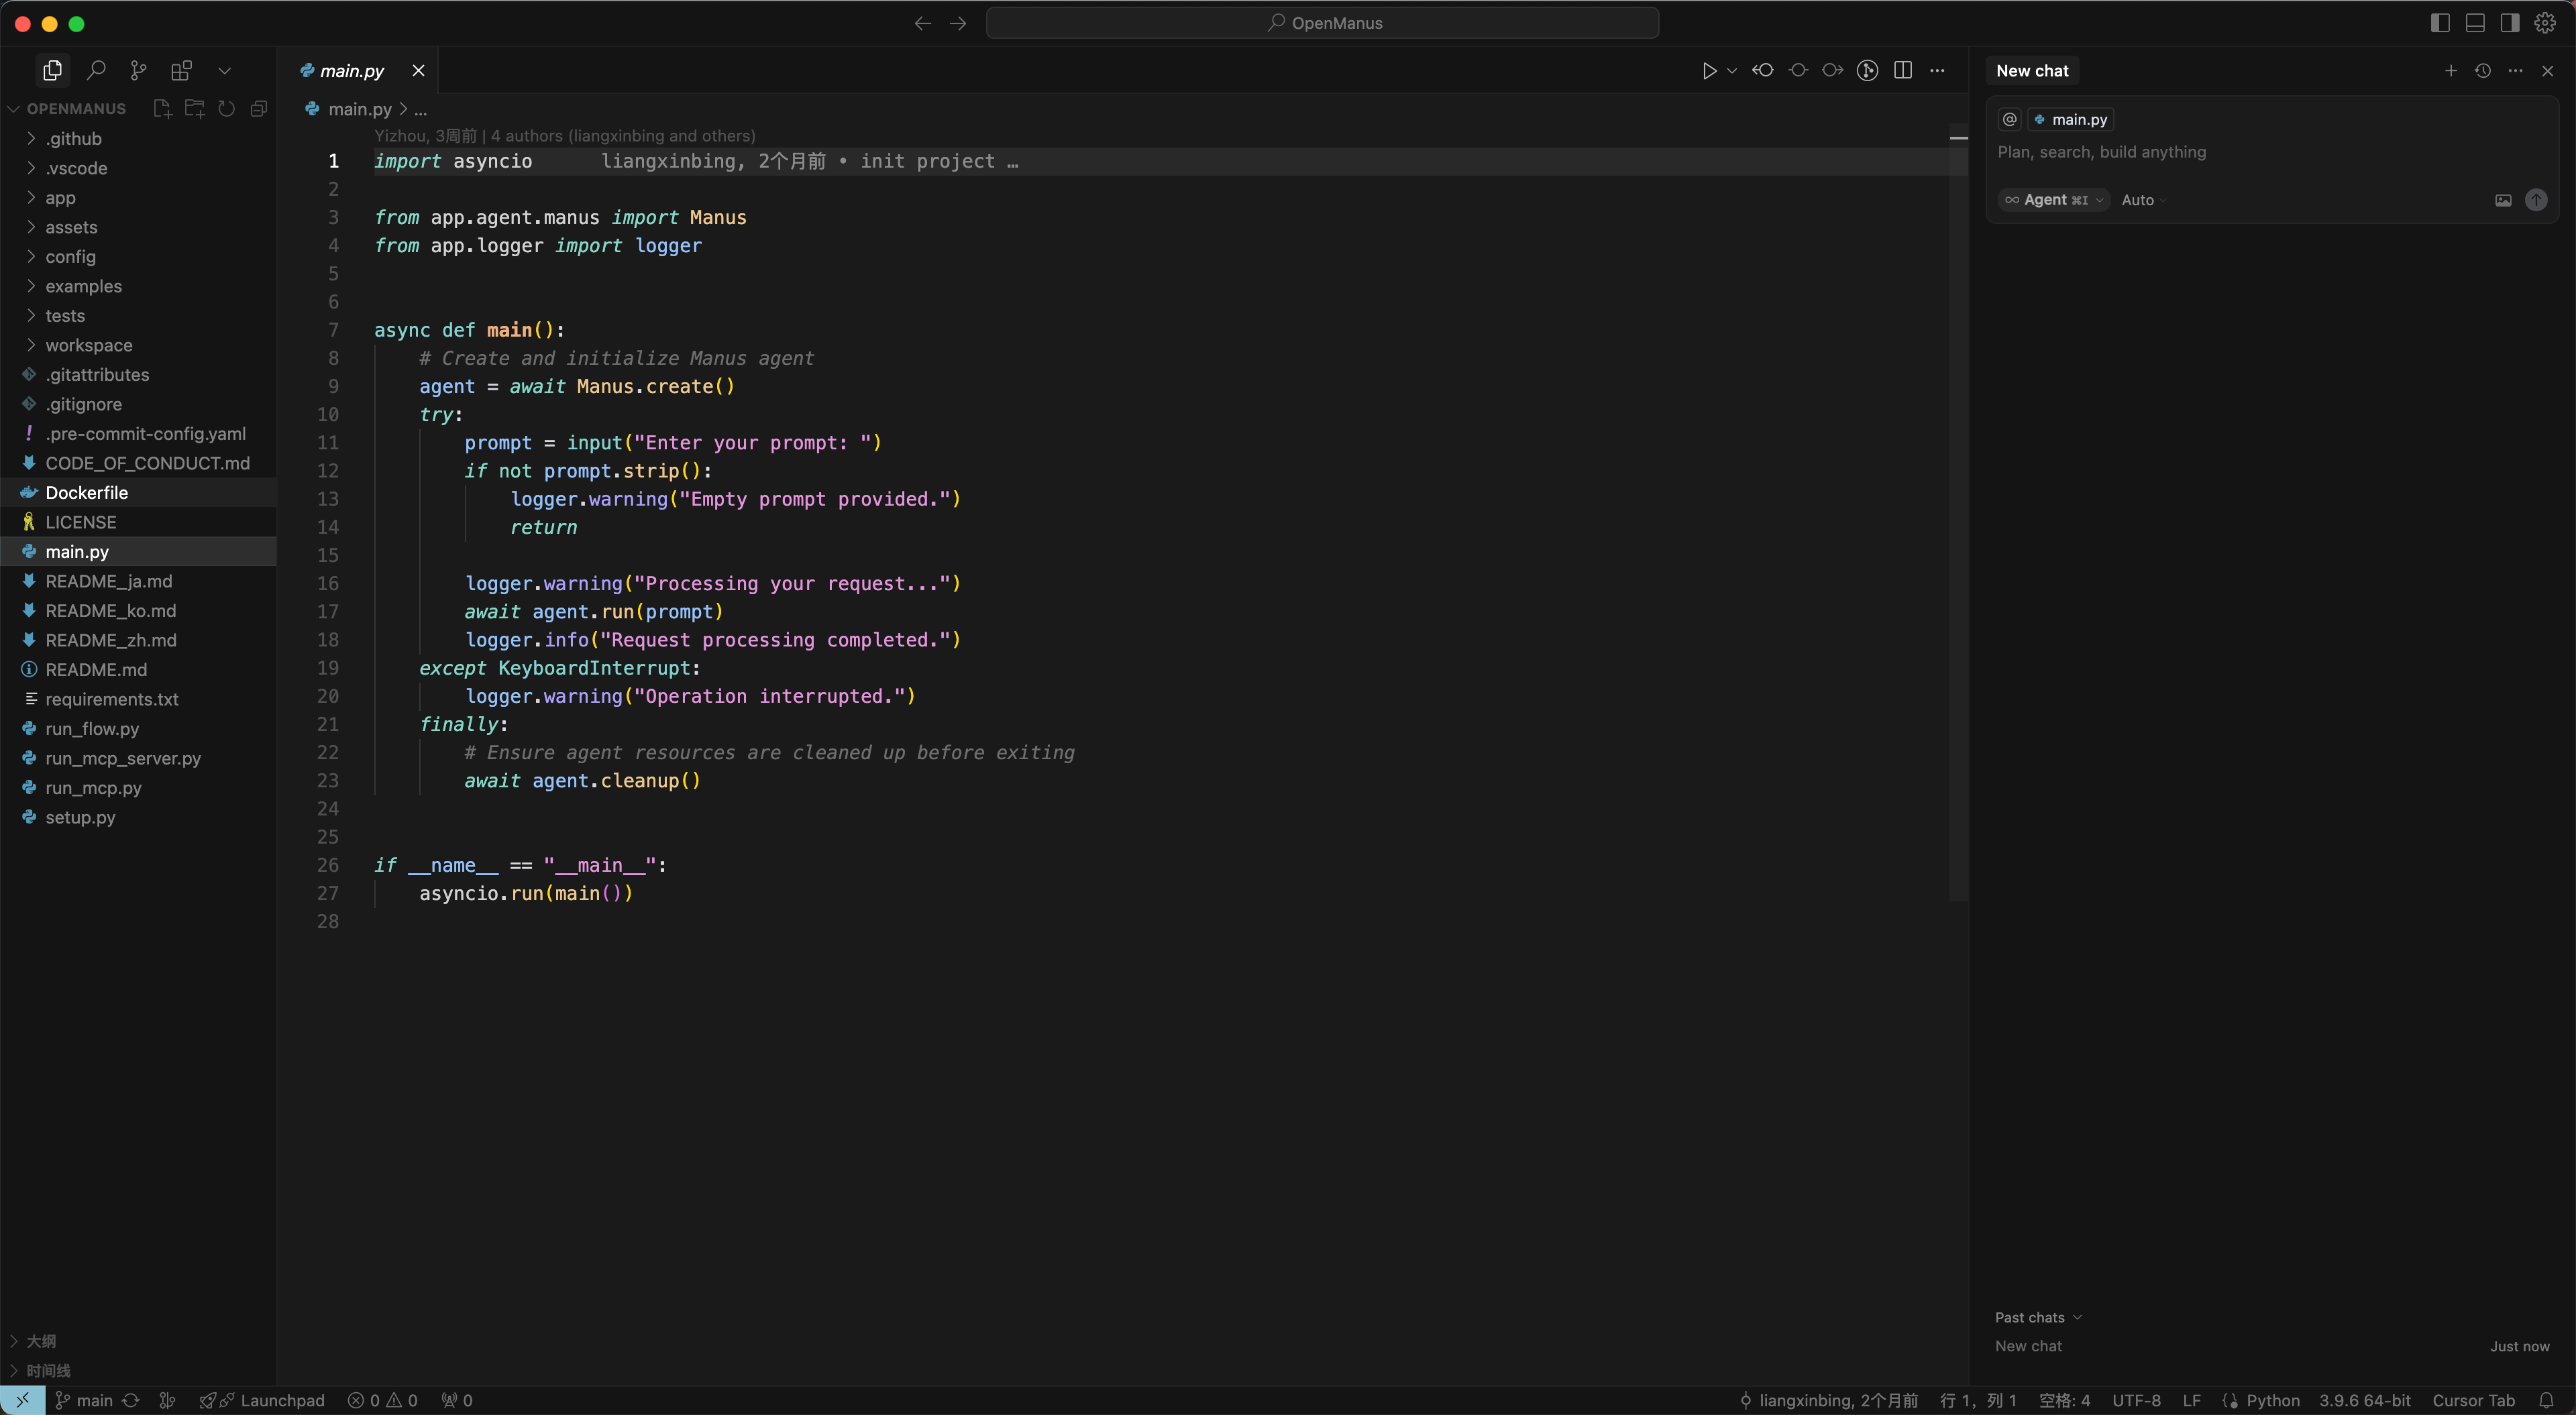
Task: Click the New File icon in explorer
Action: pyautogui.click(x=162, y=108)
